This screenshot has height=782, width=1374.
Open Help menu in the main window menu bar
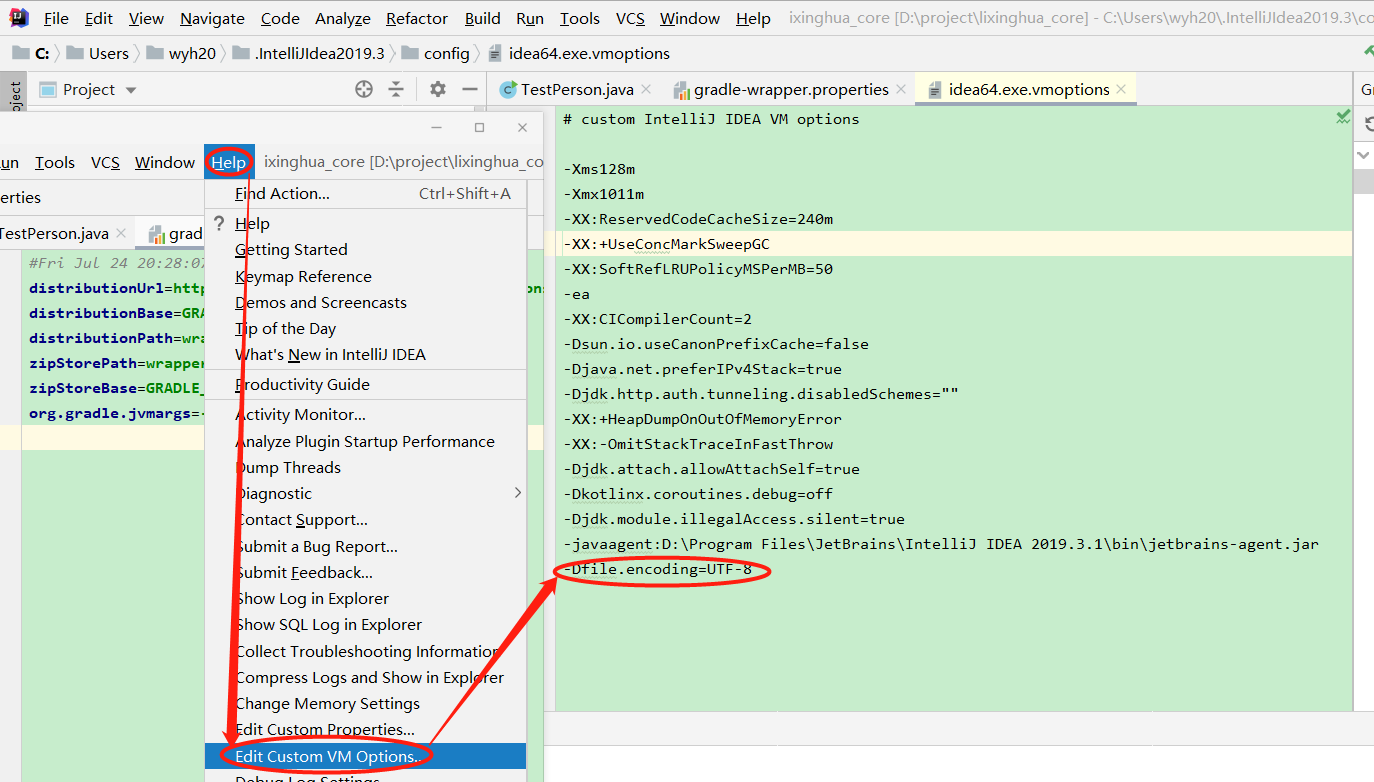click(x=753, y=18)
